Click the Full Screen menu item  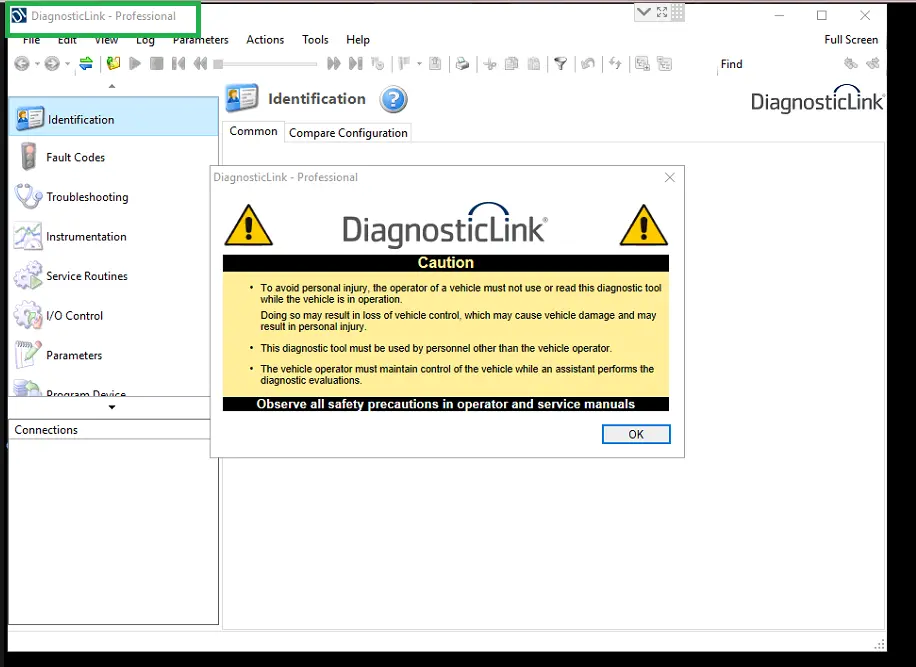(x=851, y=40)
